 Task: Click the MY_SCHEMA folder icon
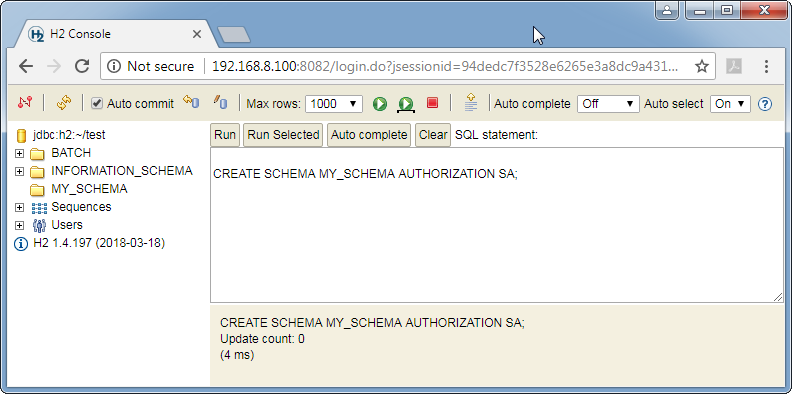pos(37,190)
